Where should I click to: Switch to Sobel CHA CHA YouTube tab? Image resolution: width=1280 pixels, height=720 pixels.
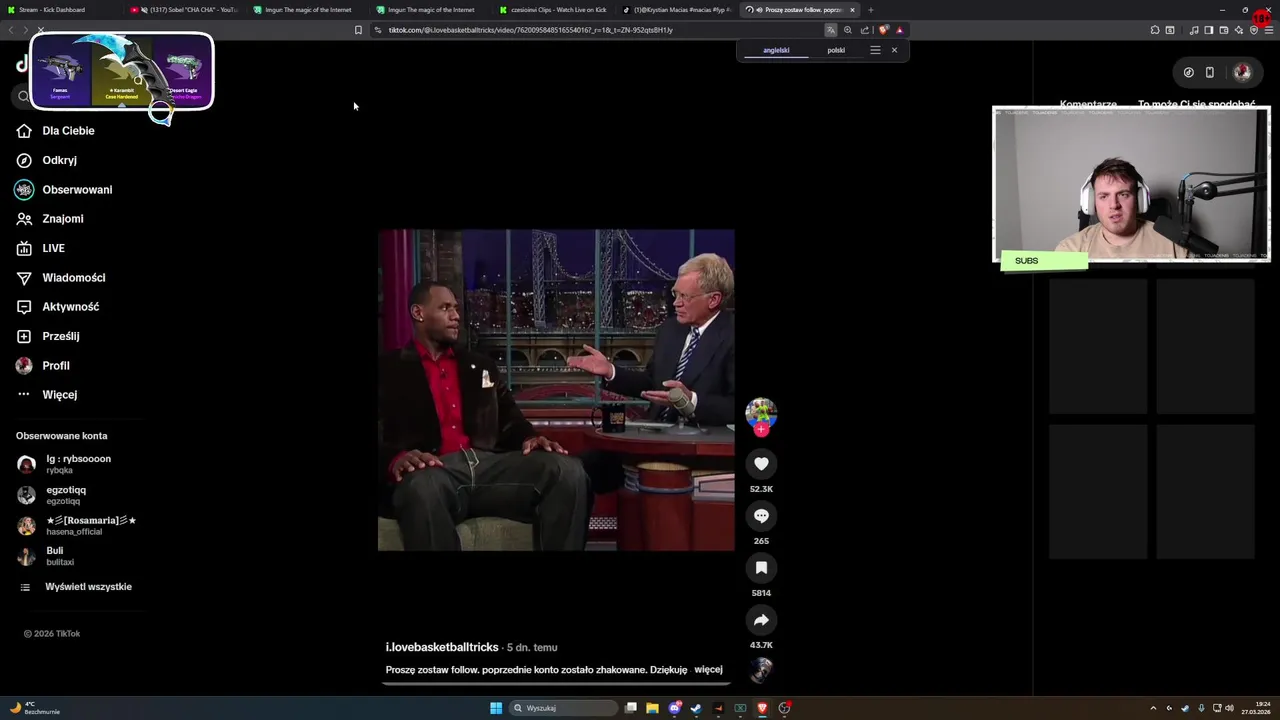click(x=186, y=10)
